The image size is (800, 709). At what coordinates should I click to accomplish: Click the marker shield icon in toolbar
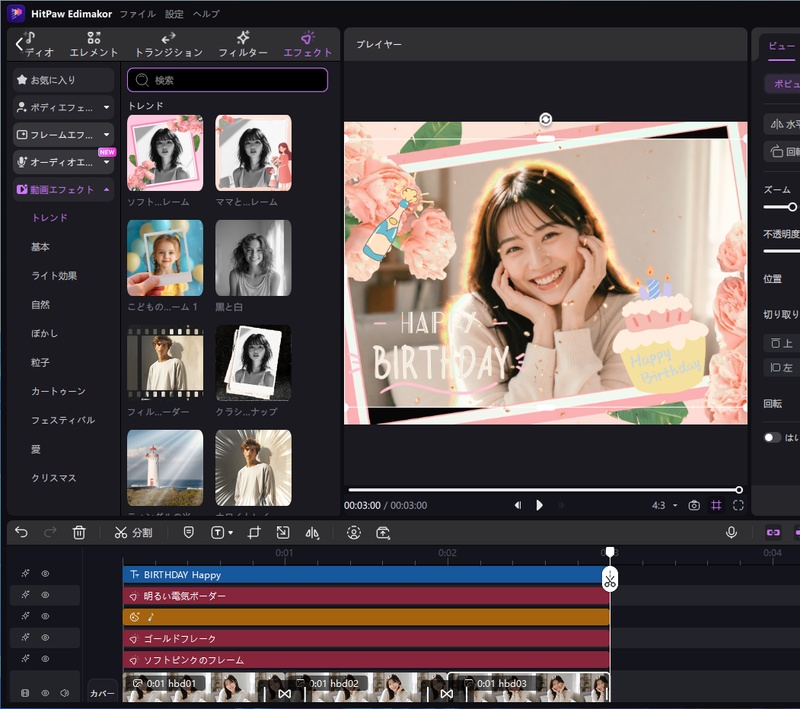[x=188, y=533]
